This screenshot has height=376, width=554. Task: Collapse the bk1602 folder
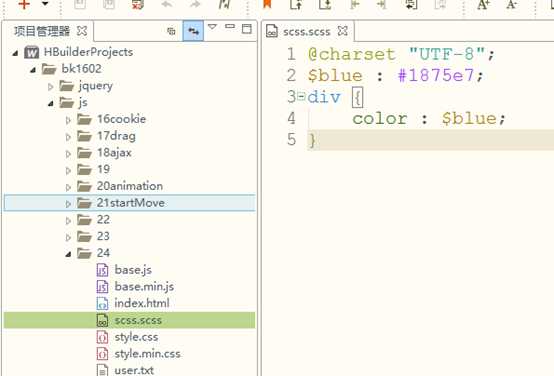tap(33, 70)
